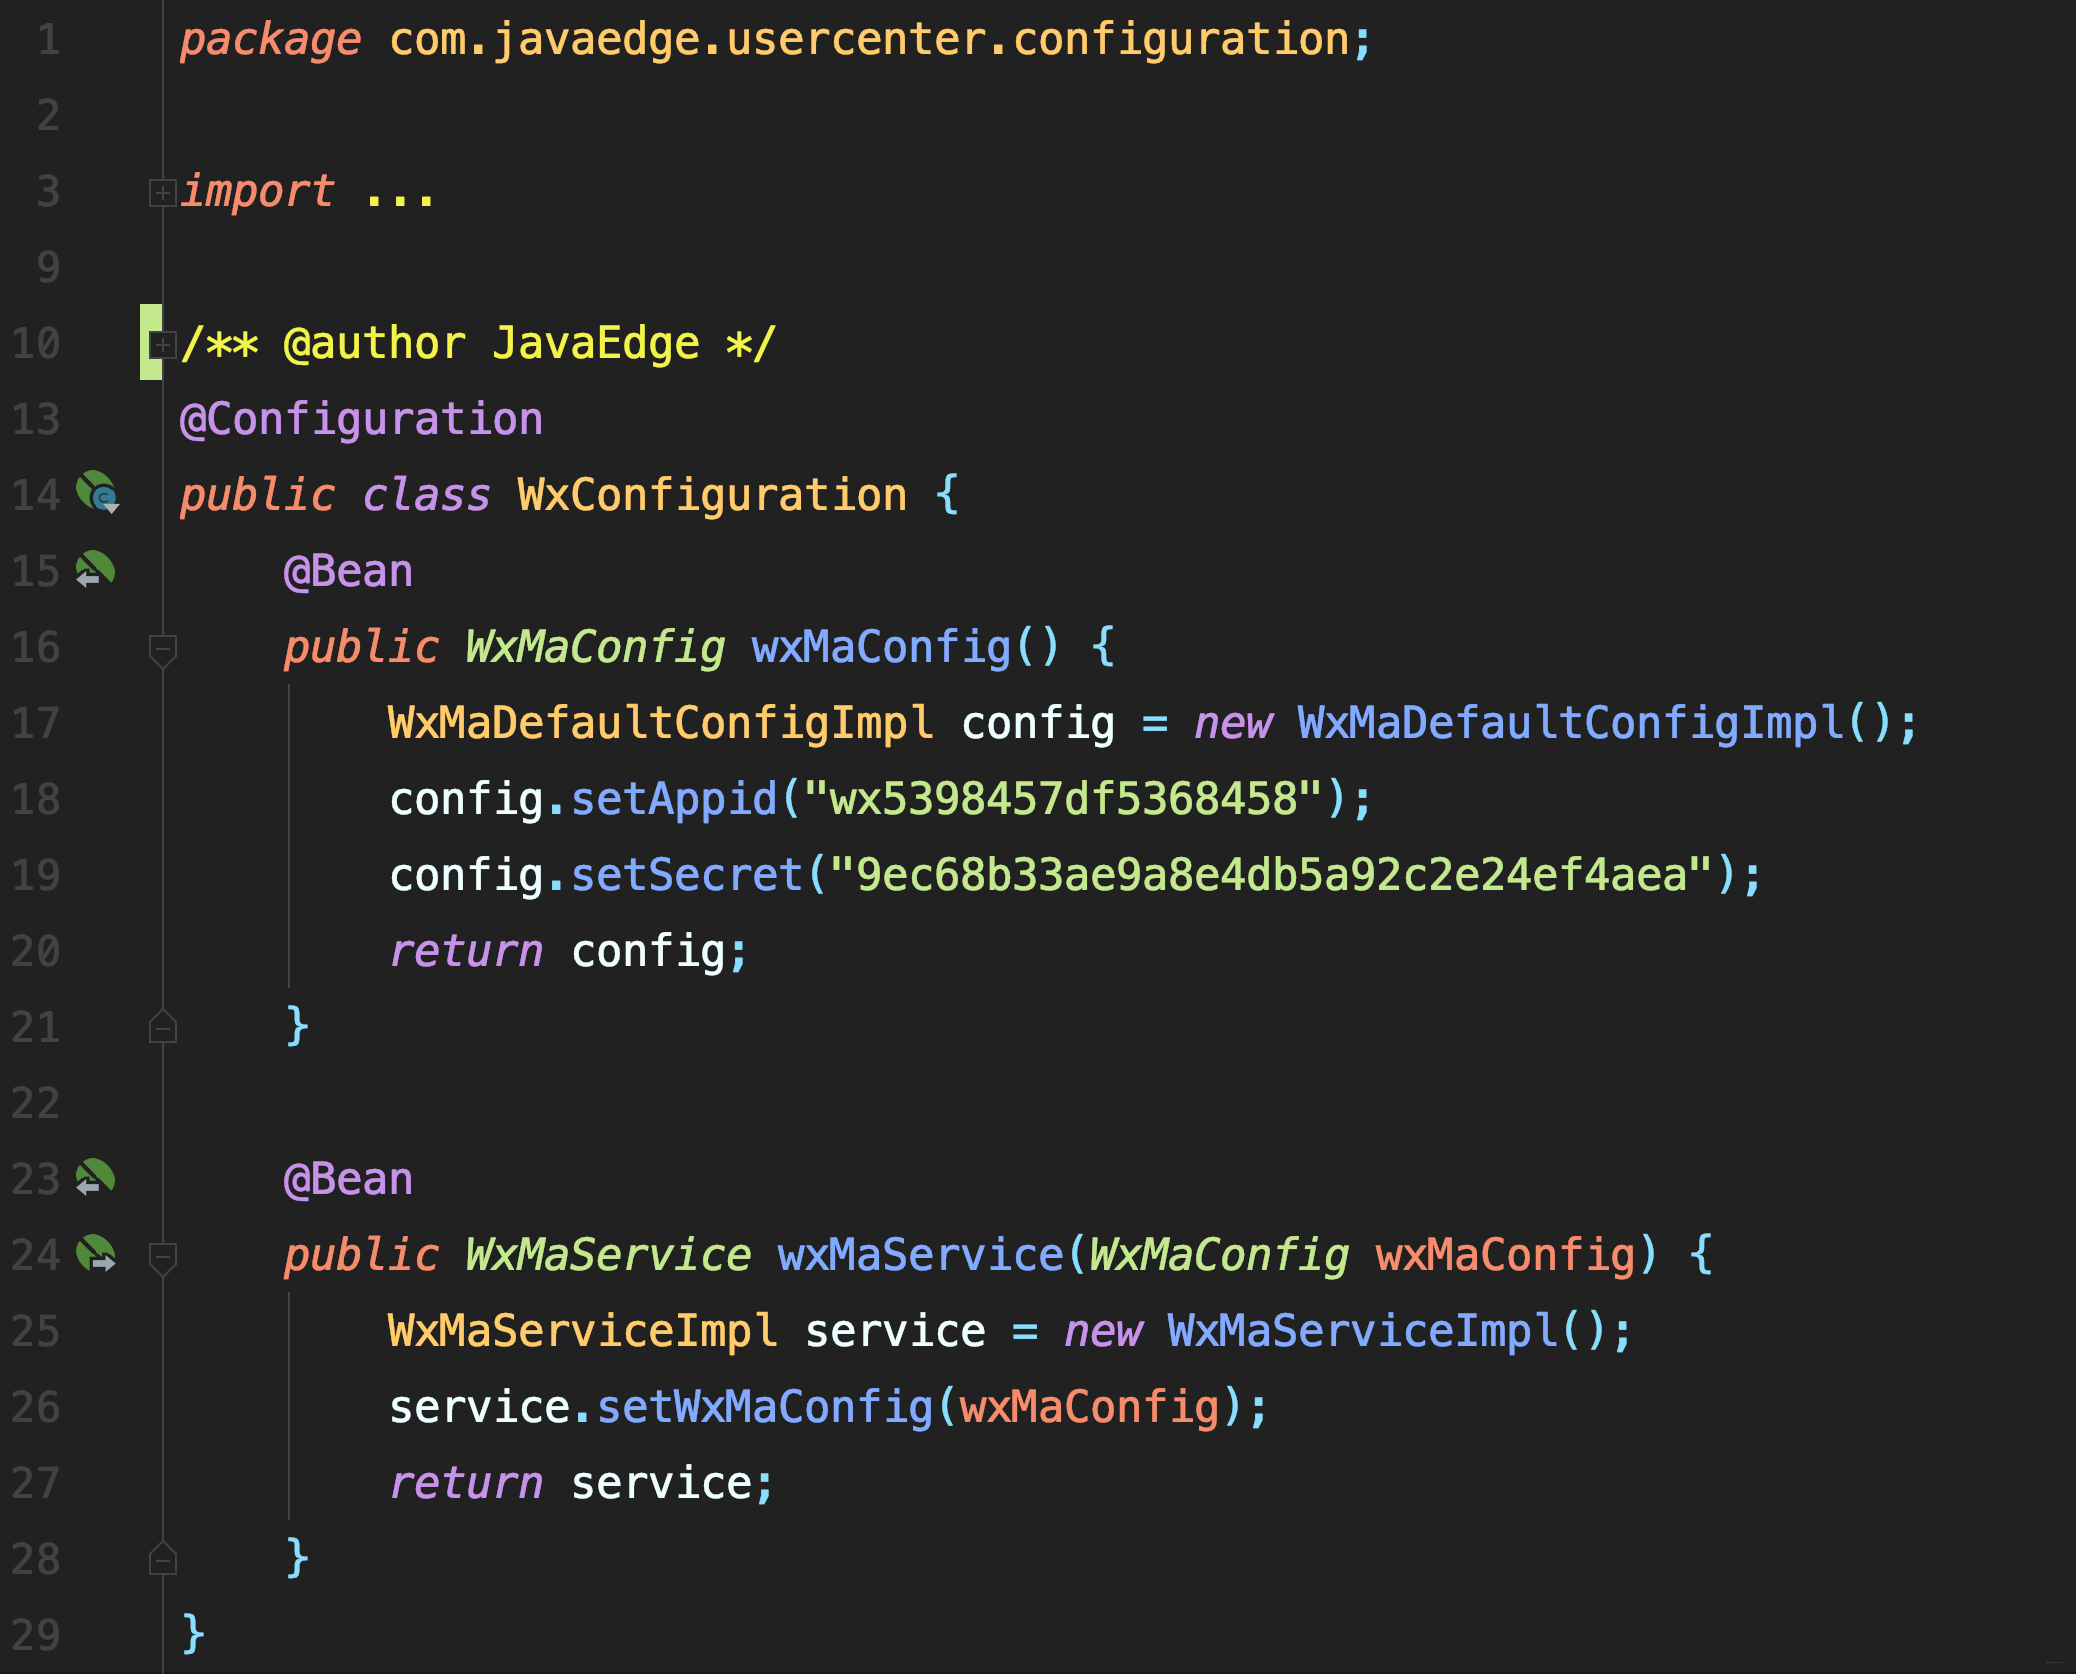Collapse the wxMaService method fold on line 24
The height and width of the screenshot is (1674, 2076).
click(x=162, y=1257)
